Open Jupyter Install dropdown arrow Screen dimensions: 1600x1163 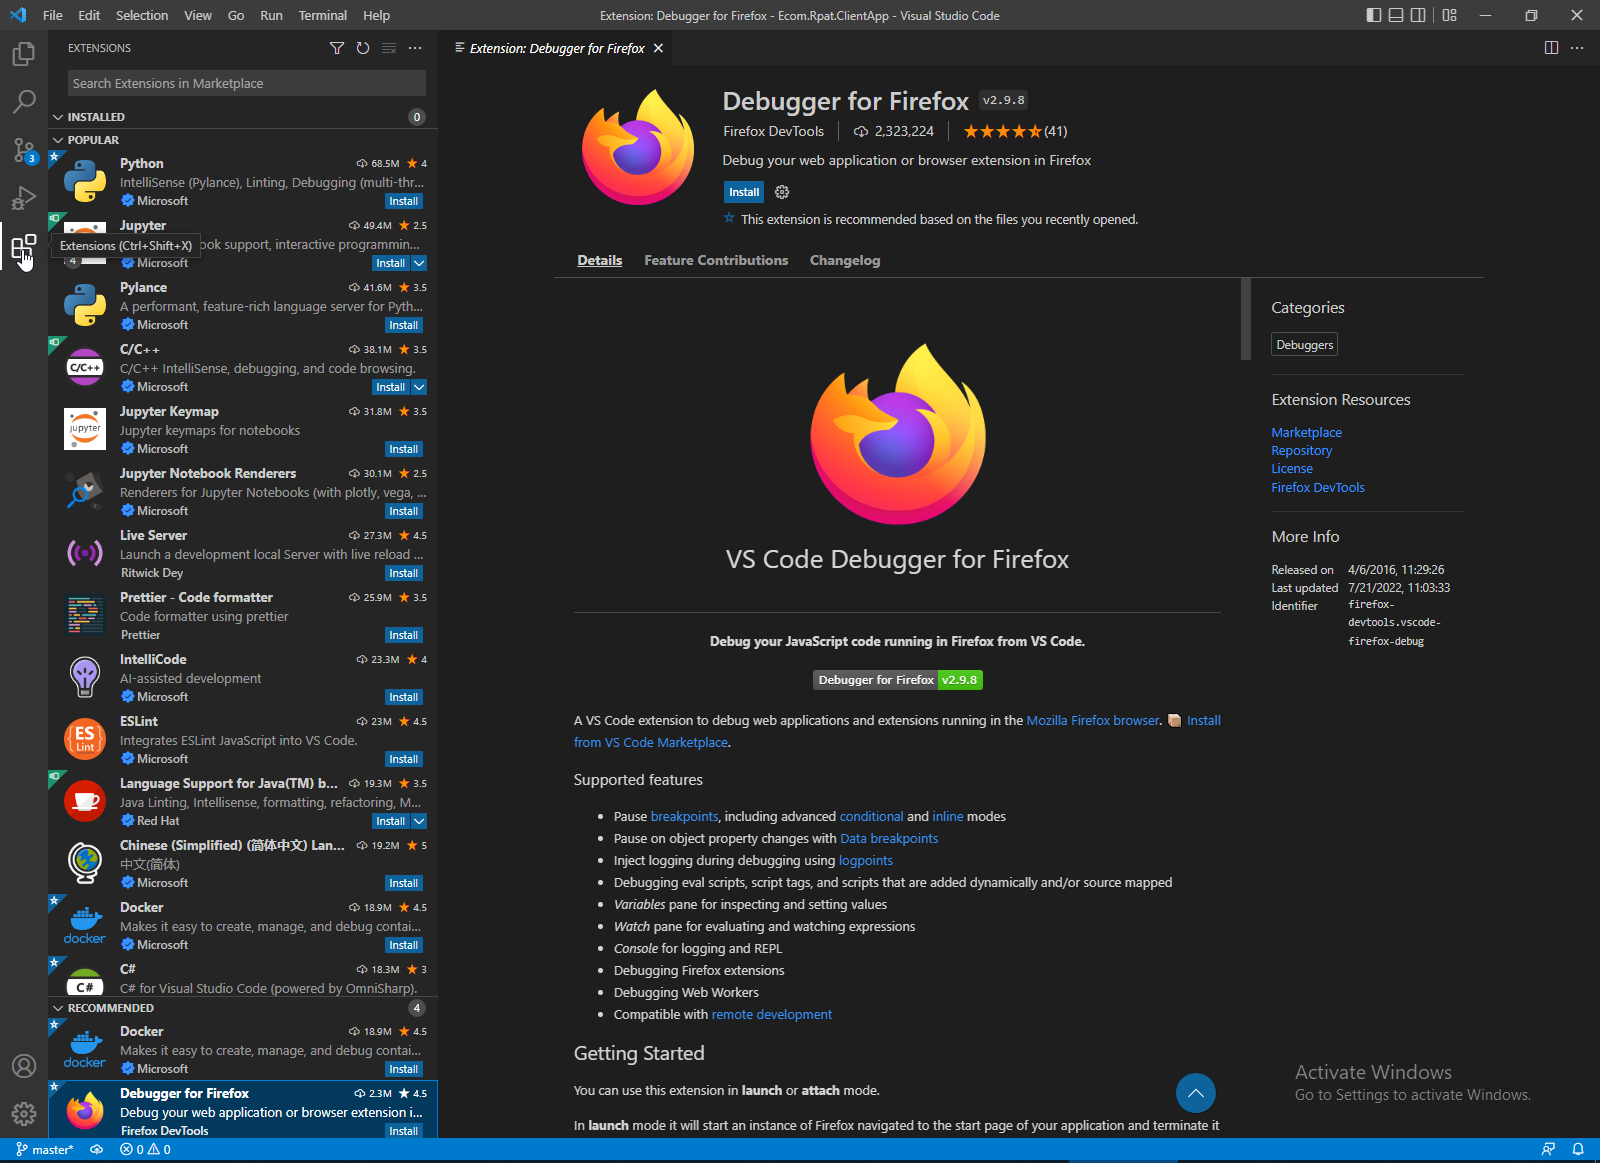[x=419, y=263]
